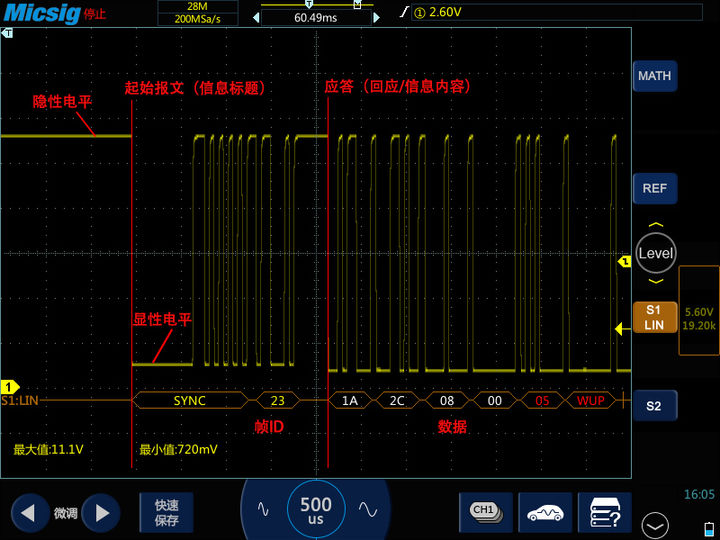Tap the S1:LIN bus label
The height and width of the screenshot is (540, 720).
pyautogui.click(x=20, y=400)
